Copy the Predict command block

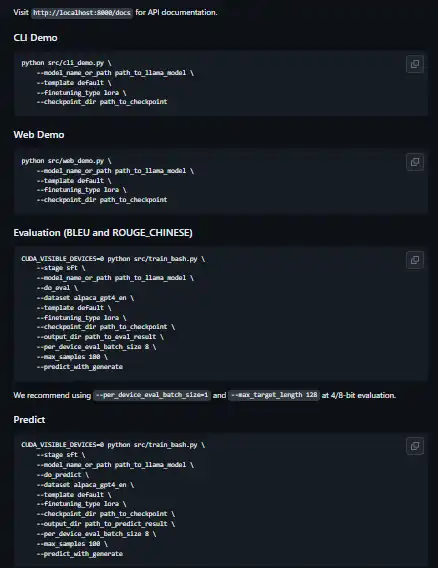point(415,446)
